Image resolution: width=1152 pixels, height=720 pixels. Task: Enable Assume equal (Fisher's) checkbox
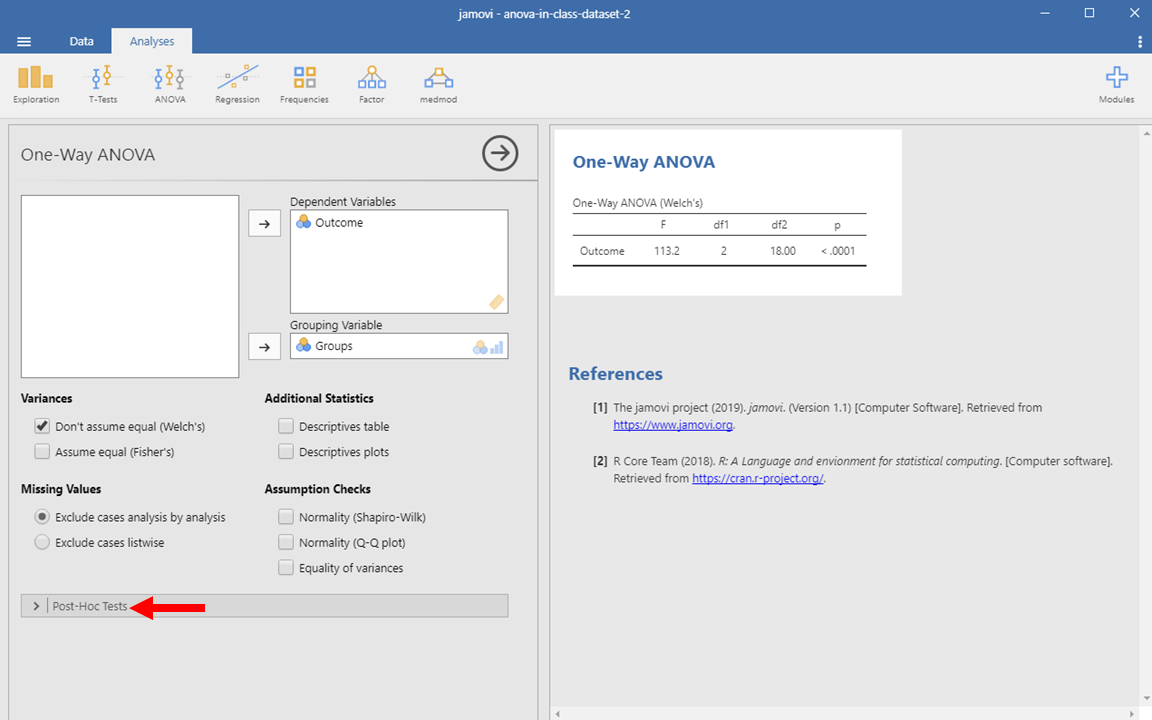(42, 452)
